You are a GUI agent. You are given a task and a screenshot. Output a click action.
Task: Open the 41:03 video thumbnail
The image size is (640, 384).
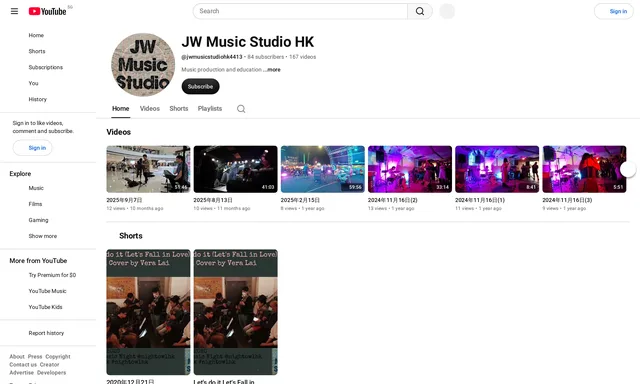pos(236,169)
